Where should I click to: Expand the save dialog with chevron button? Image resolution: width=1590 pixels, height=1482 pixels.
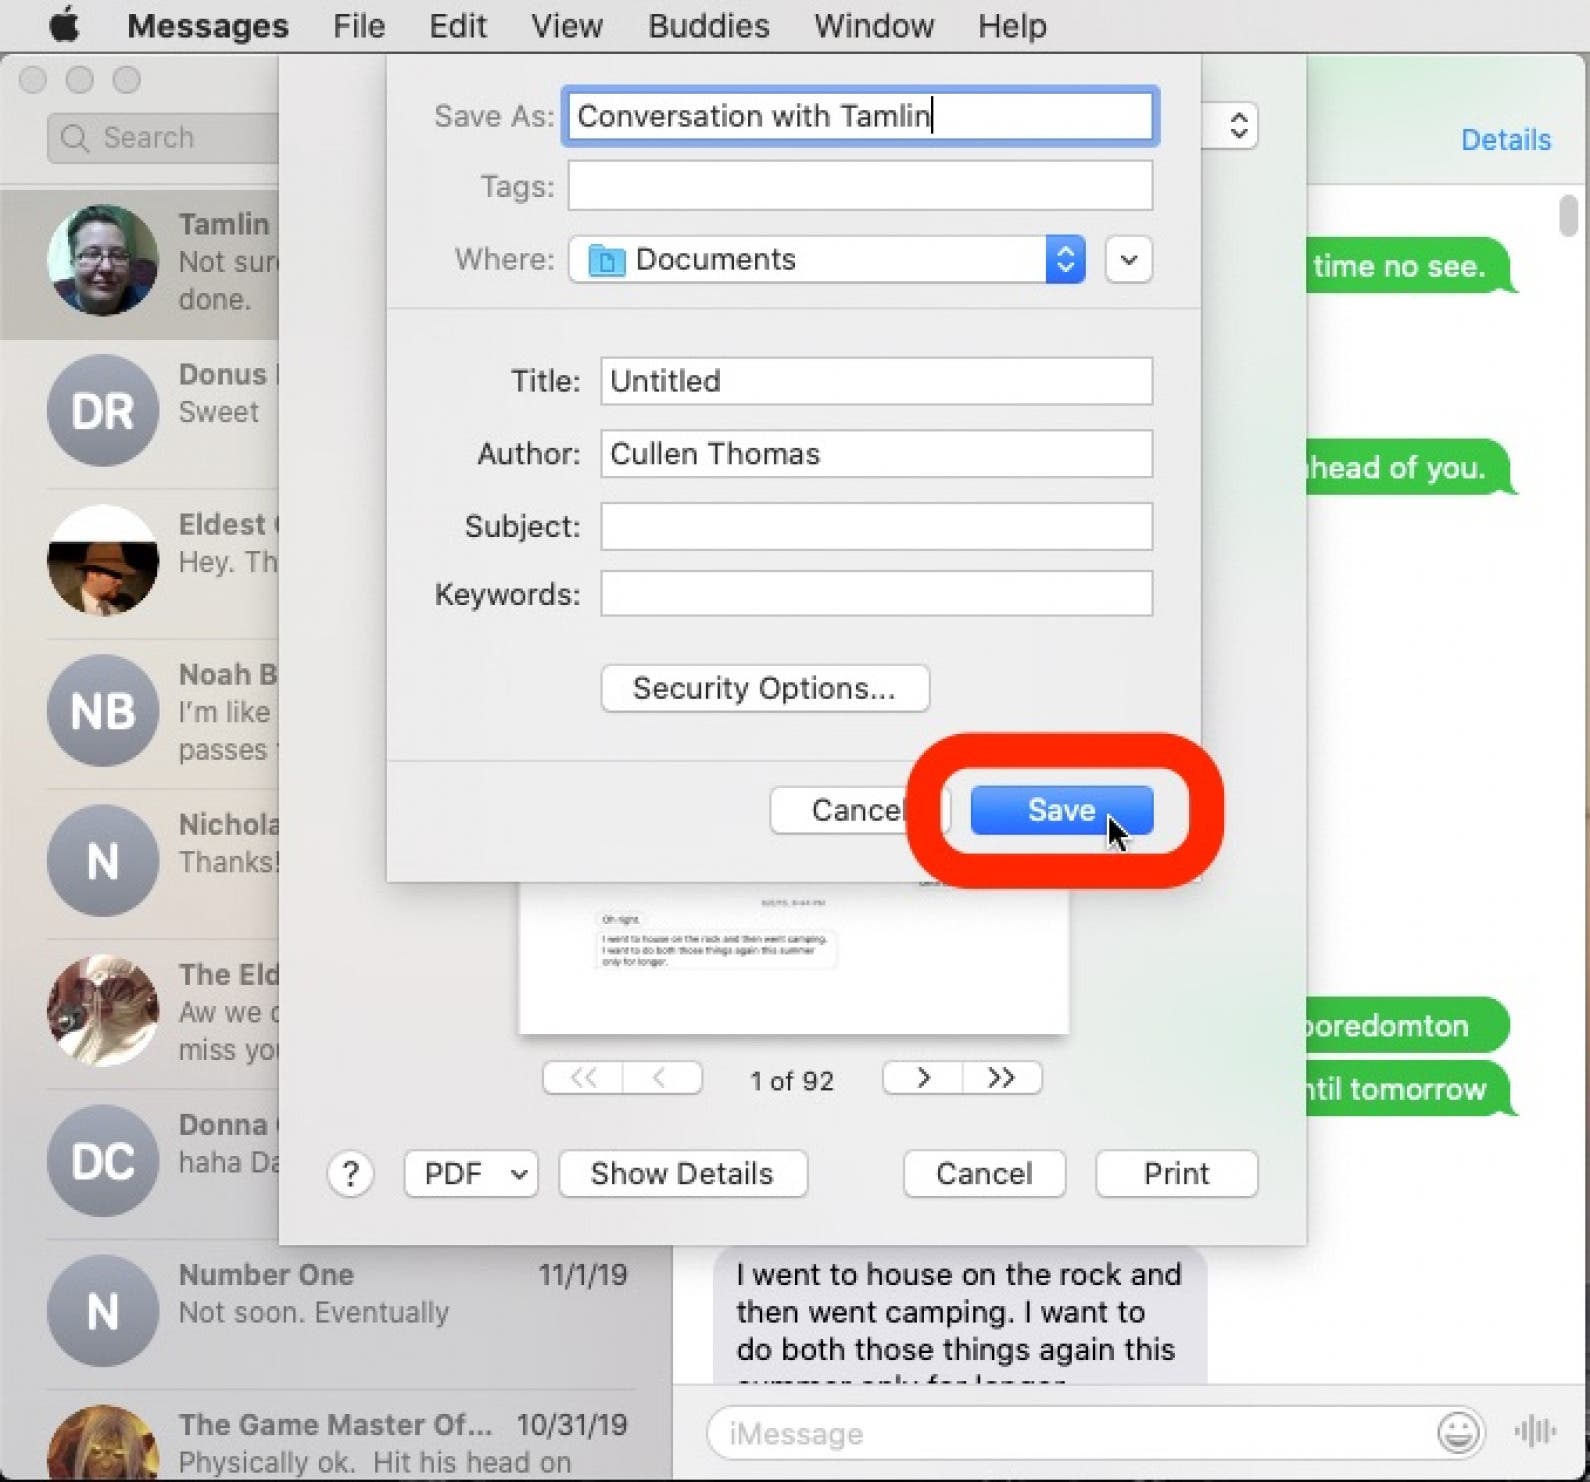(1129, 260)
